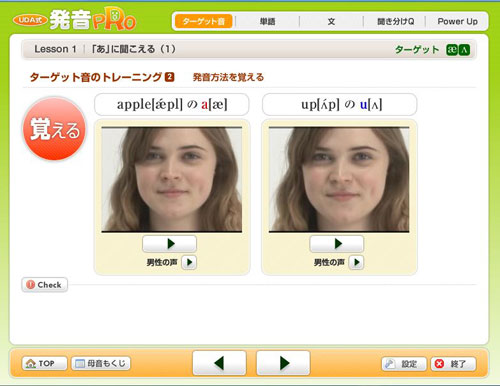
Task: Click the Check button
Action: [45, 285]
